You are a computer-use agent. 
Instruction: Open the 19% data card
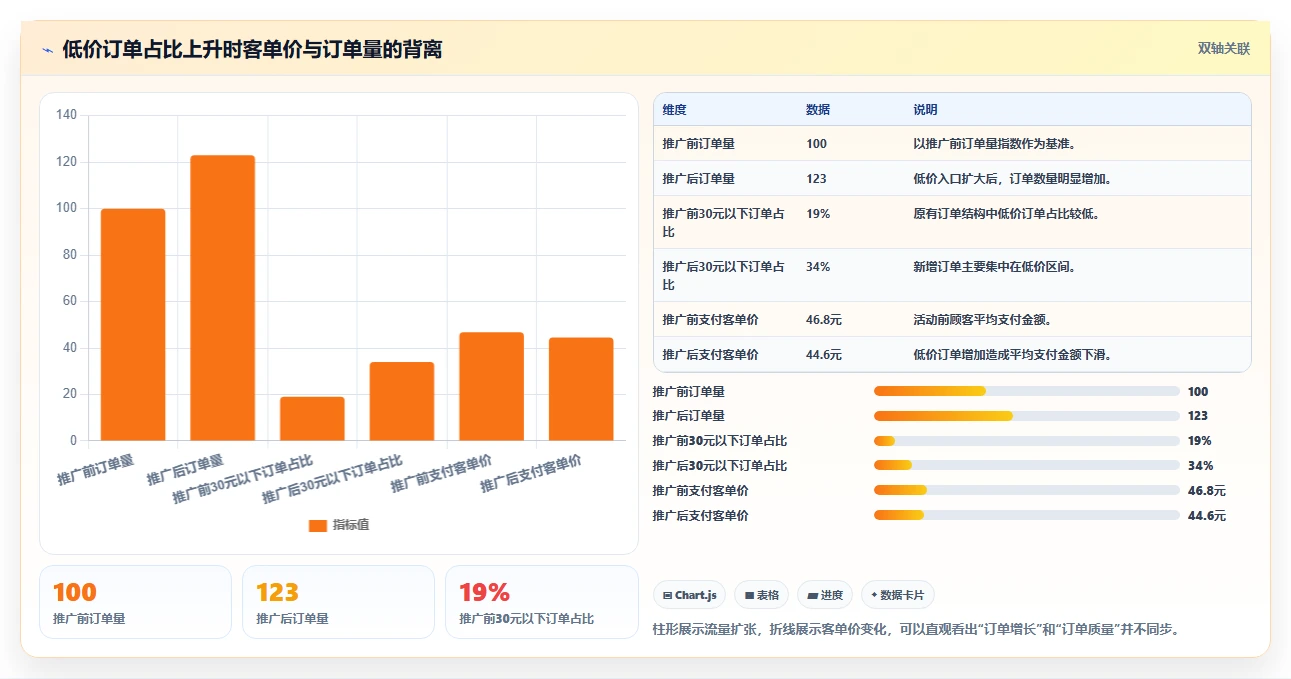tap(542, 602)
